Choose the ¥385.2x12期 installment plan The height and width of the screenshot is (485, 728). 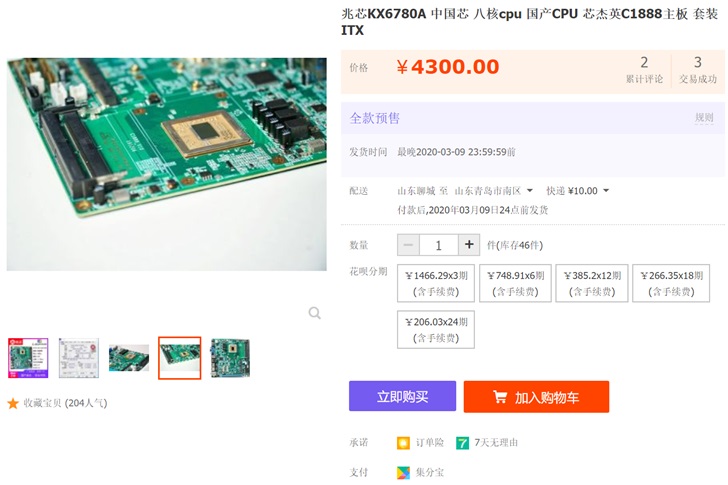point(592,283)
